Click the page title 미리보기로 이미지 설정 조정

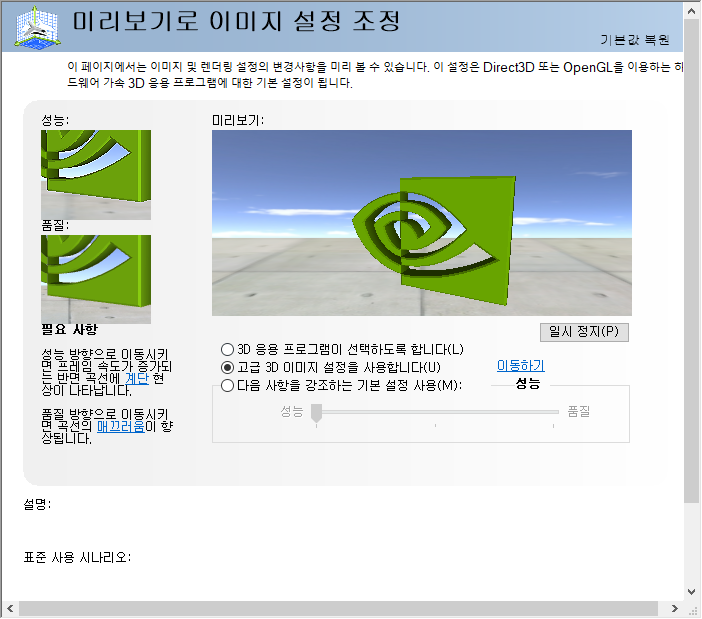236,21
